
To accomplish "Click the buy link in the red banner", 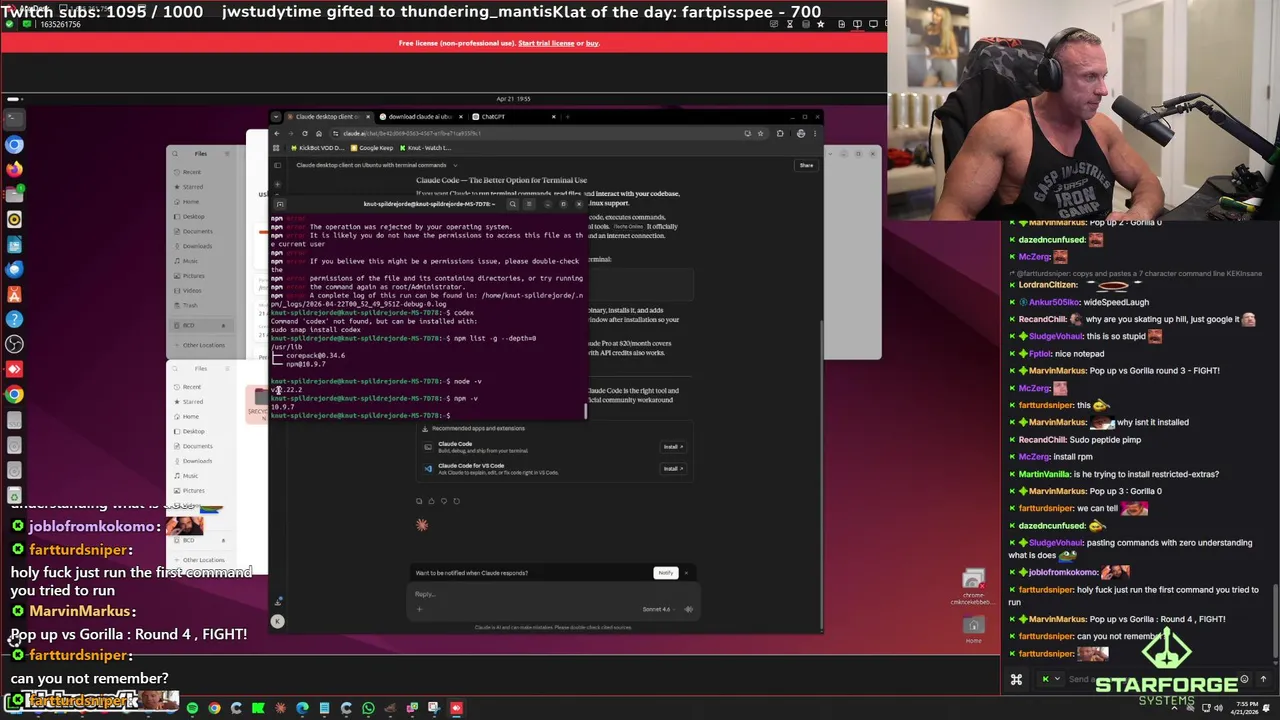I will click(592, 43).
